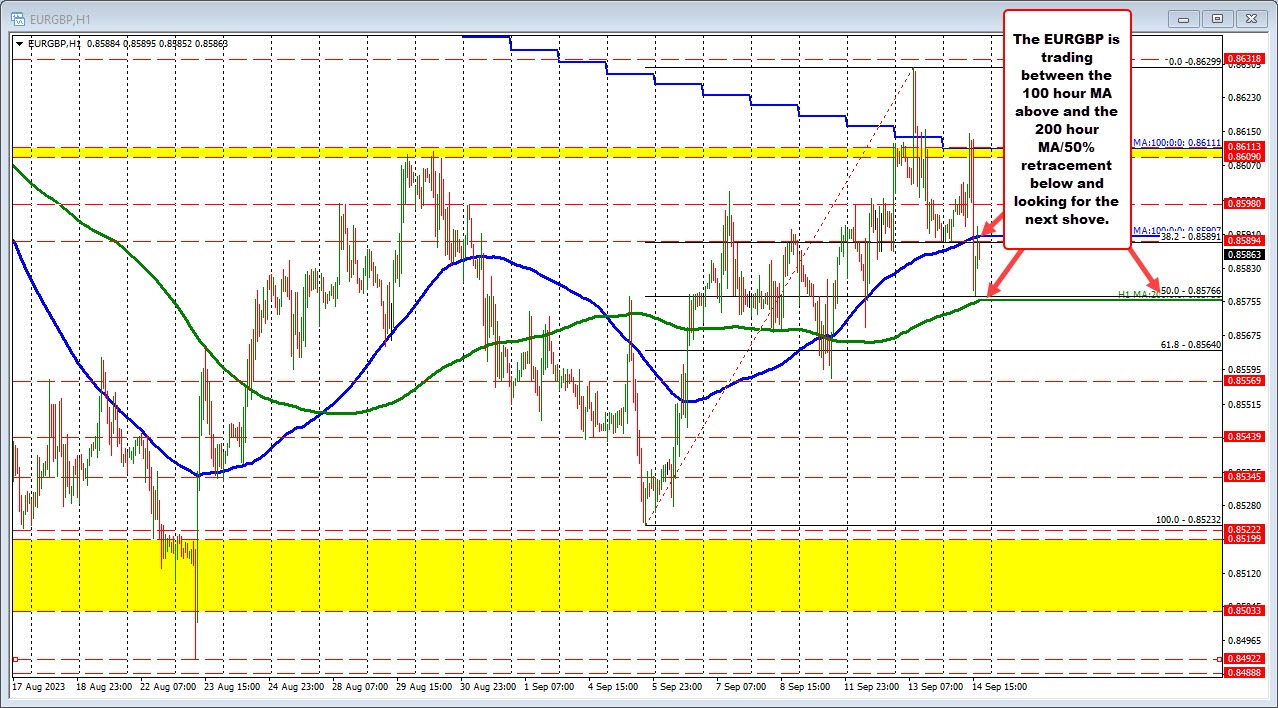The width and height of the screenshot is (1278, 708).
Task: Click the current price tag 0.85863
Action: [1244, 255]
